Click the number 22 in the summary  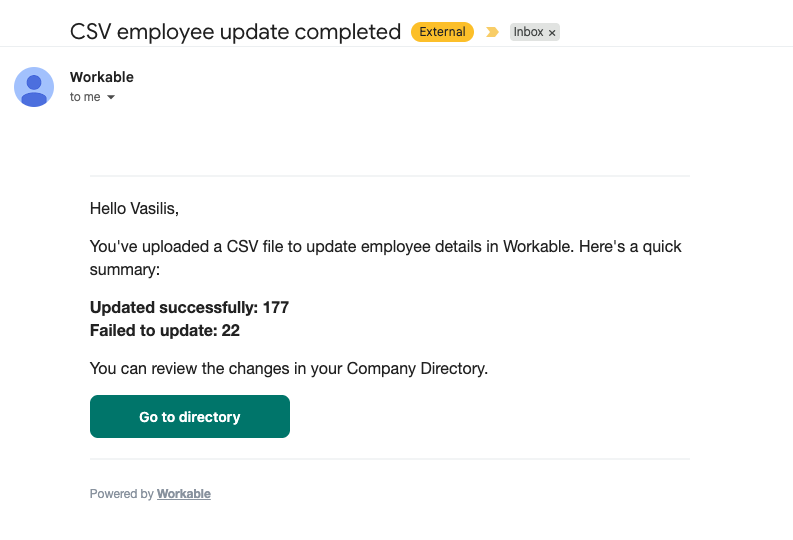230,330
